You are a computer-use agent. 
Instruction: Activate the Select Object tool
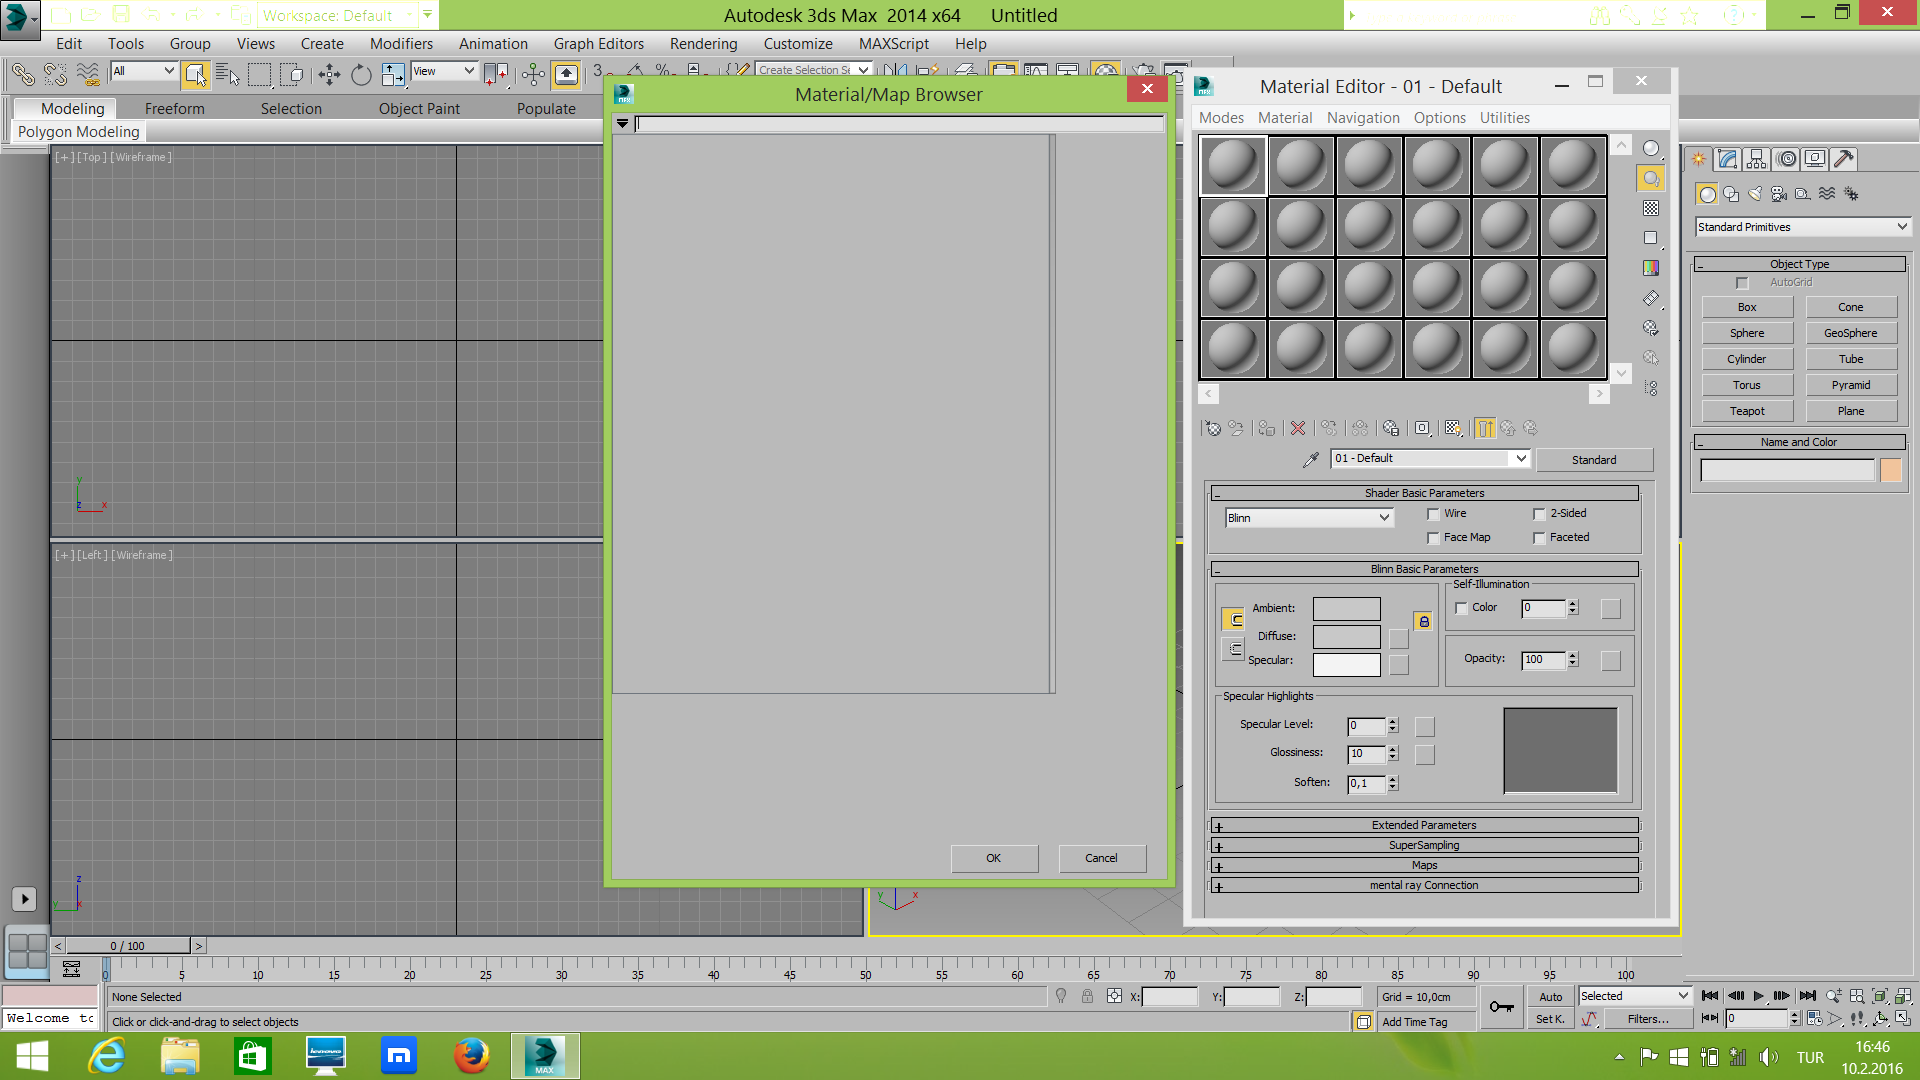click(x=195, y=74)
